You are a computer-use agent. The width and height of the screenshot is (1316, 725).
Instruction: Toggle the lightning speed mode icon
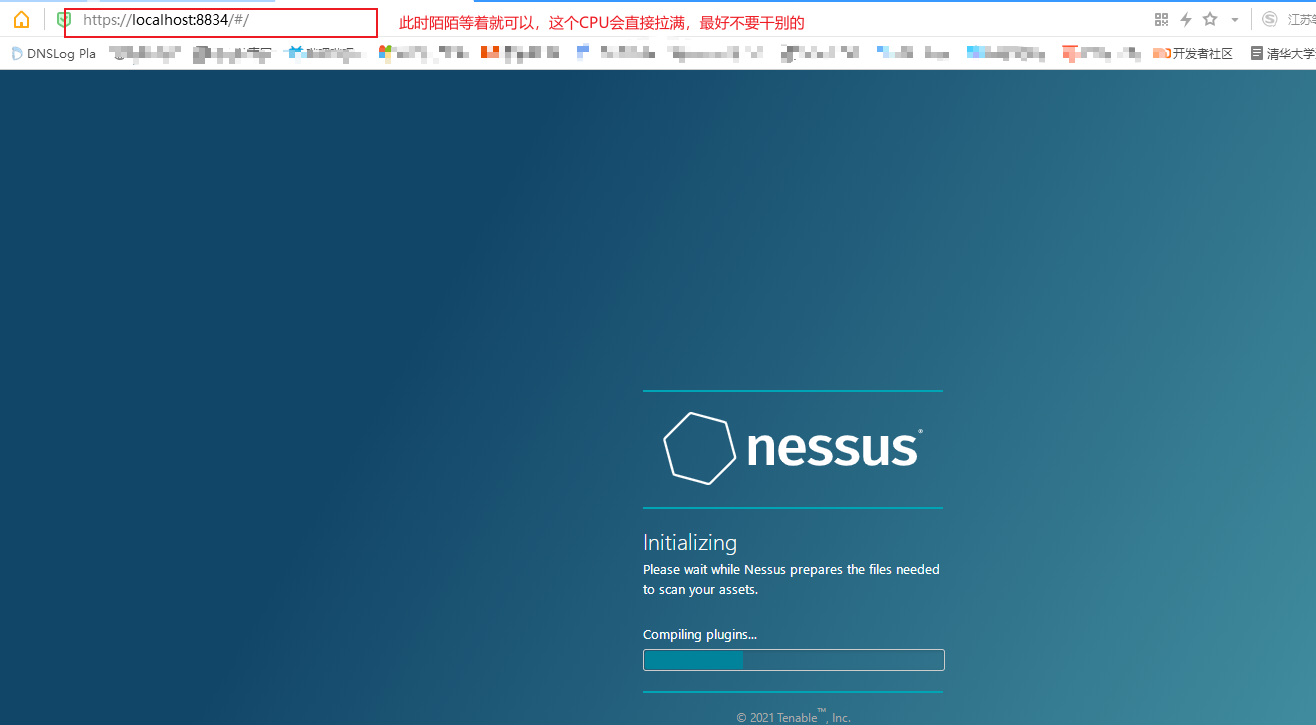point(1186,19)
